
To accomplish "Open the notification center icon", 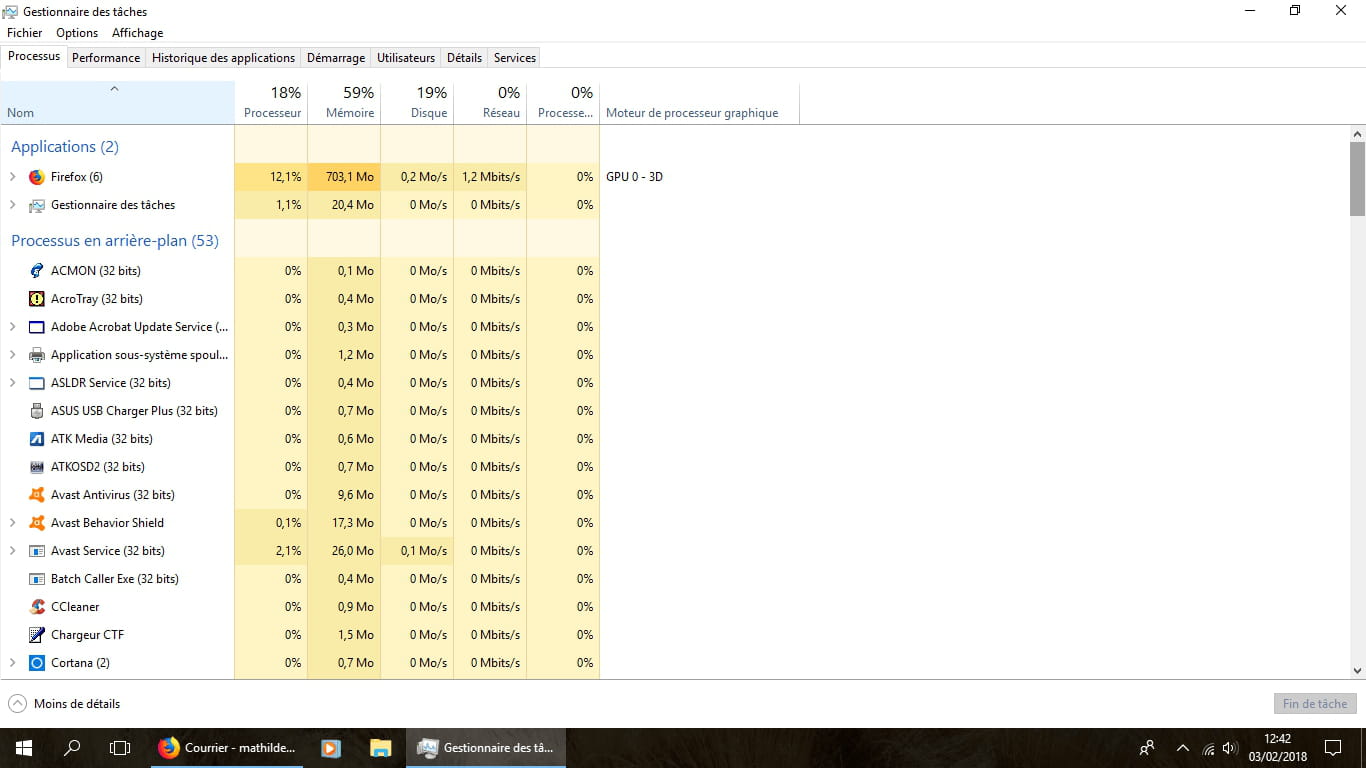I will pos(1332,748).
